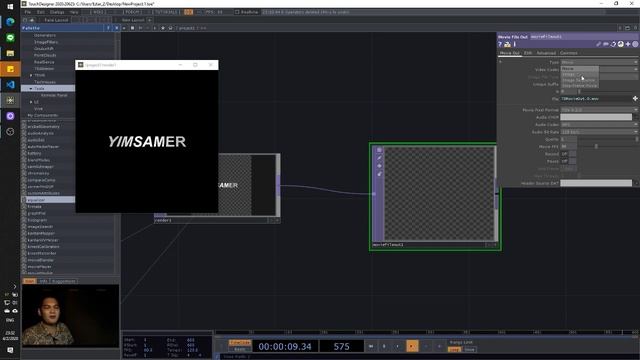Click the Windows Start button
The width and height of the screenshot is (640, 360).
(10, 6)
